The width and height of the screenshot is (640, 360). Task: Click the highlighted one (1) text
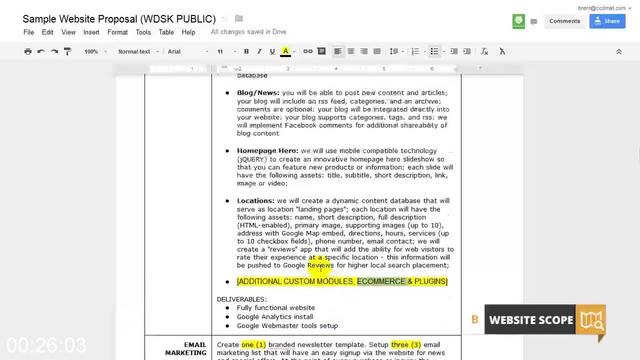coord(253,345)
